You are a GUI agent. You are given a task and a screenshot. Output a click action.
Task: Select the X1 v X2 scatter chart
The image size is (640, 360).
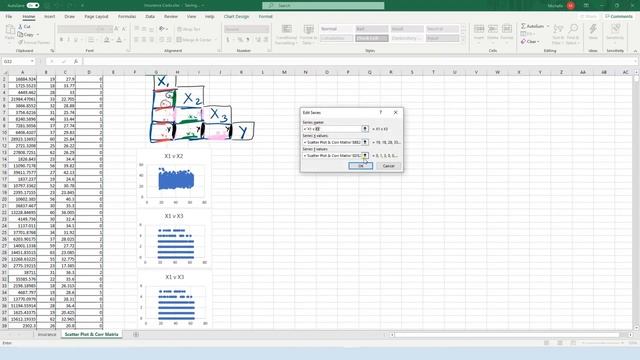[174, 178]
